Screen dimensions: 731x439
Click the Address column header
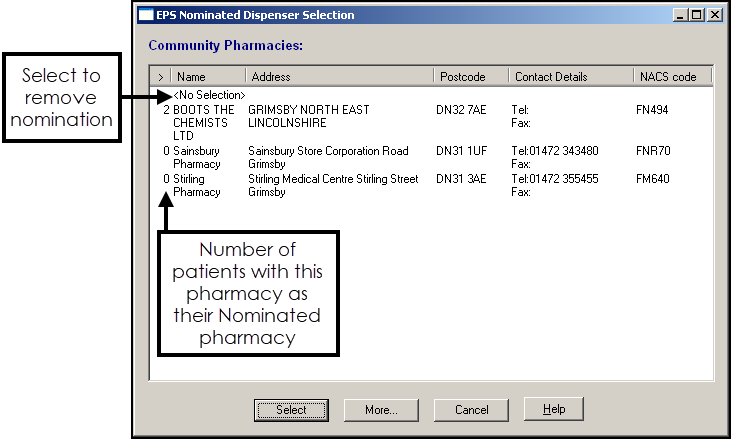click(340, 77)
